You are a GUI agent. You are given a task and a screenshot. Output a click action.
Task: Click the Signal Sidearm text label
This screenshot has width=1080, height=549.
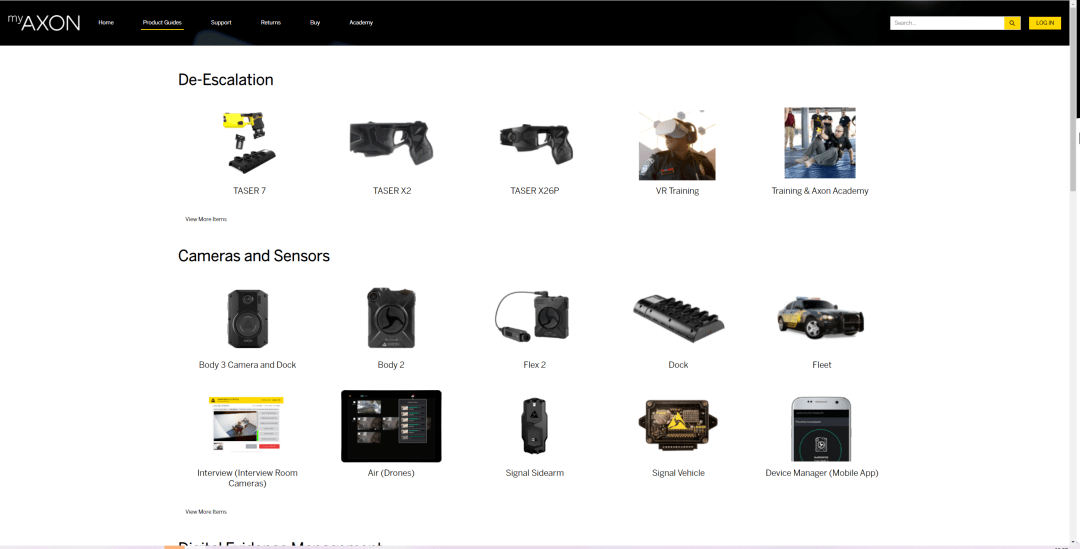(x=534, y=473)
